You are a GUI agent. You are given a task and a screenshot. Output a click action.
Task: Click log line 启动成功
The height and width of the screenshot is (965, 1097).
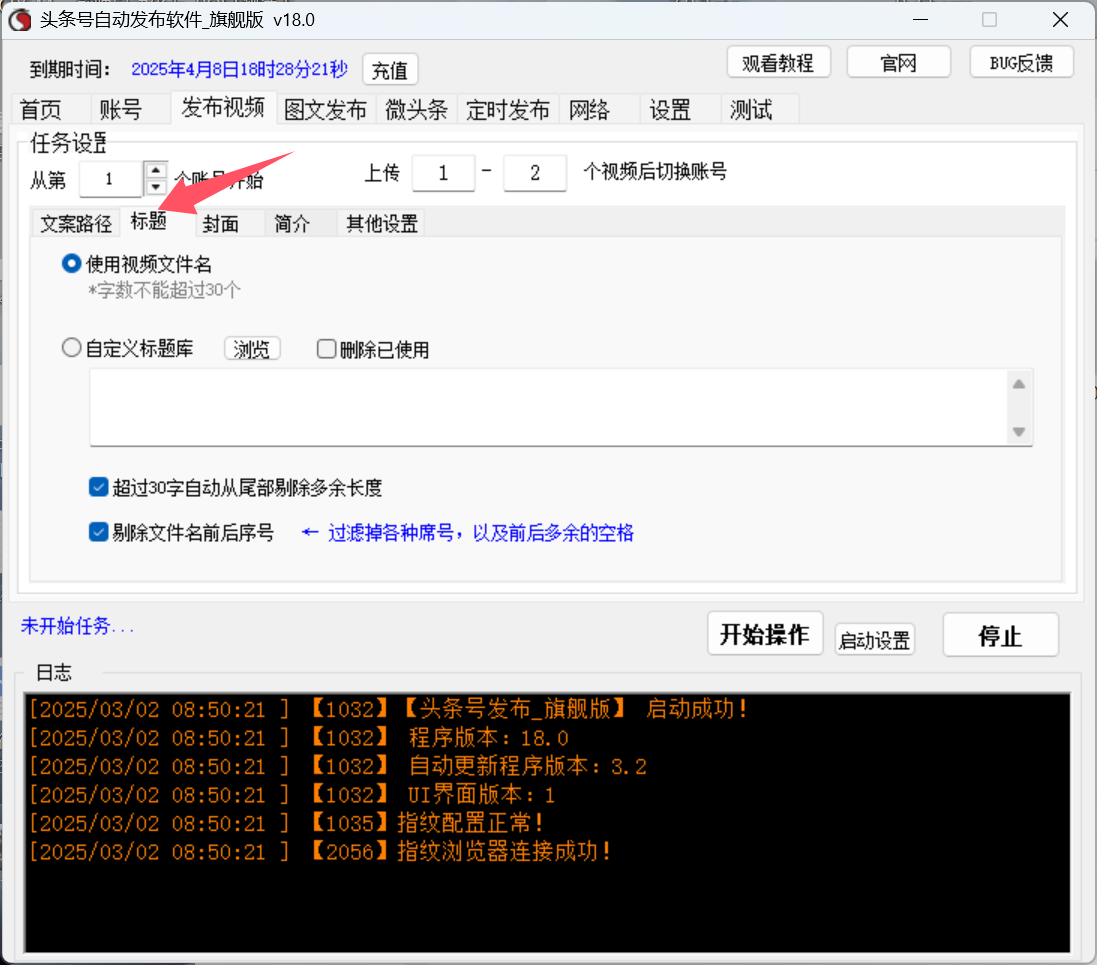click(x=387, y=709)
